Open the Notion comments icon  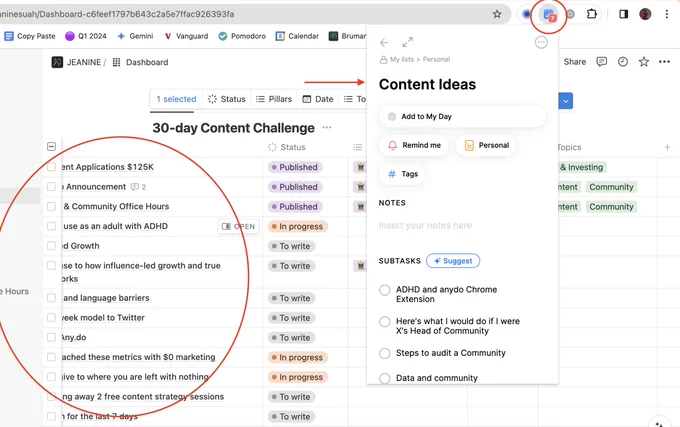[602, 62]
